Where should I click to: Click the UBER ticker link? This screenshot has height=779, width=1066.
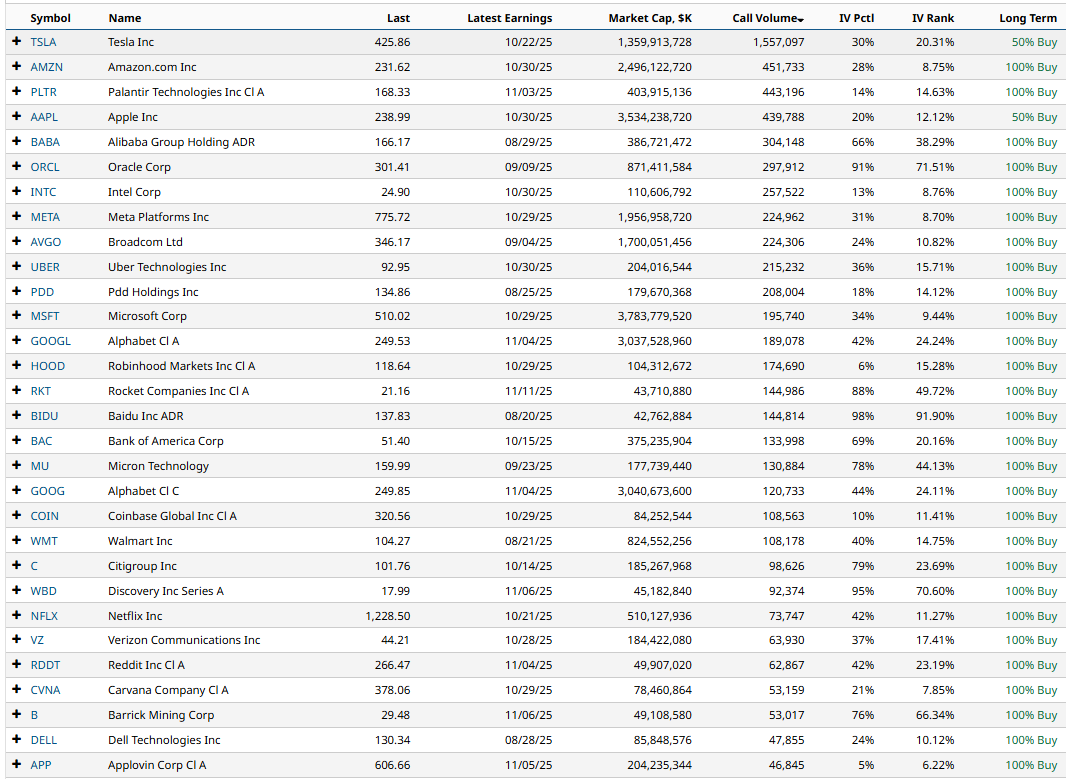(45, 266)
